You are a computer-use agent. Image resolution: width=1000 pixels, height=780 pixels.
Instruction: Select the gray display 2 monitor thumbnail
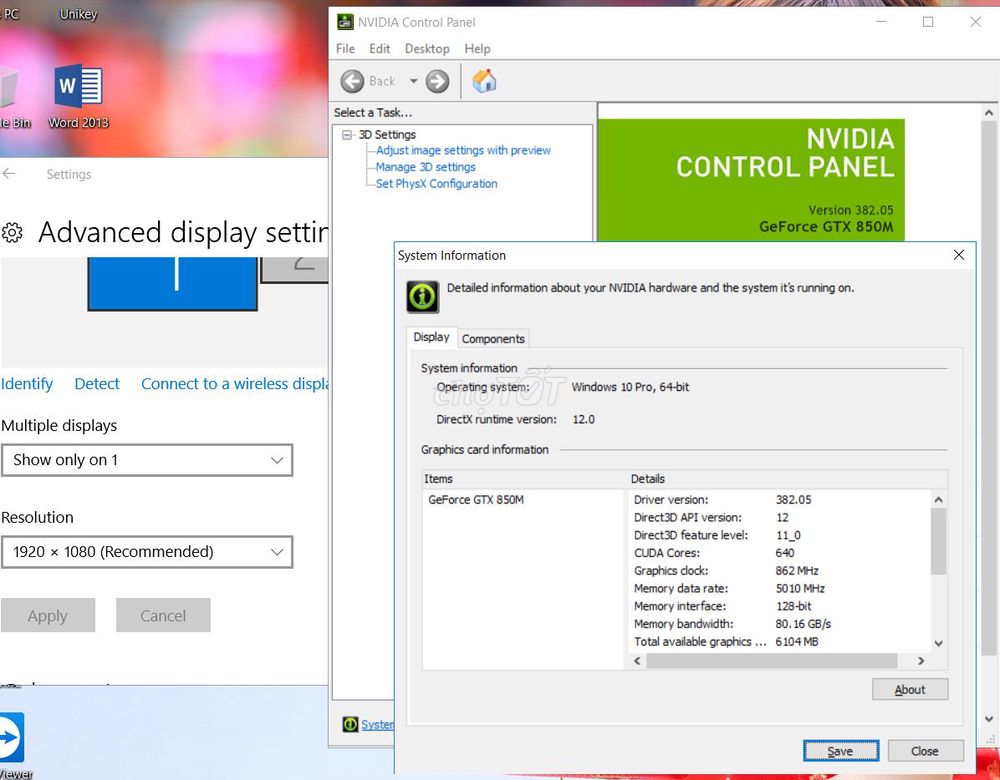(x=295, y=269)
